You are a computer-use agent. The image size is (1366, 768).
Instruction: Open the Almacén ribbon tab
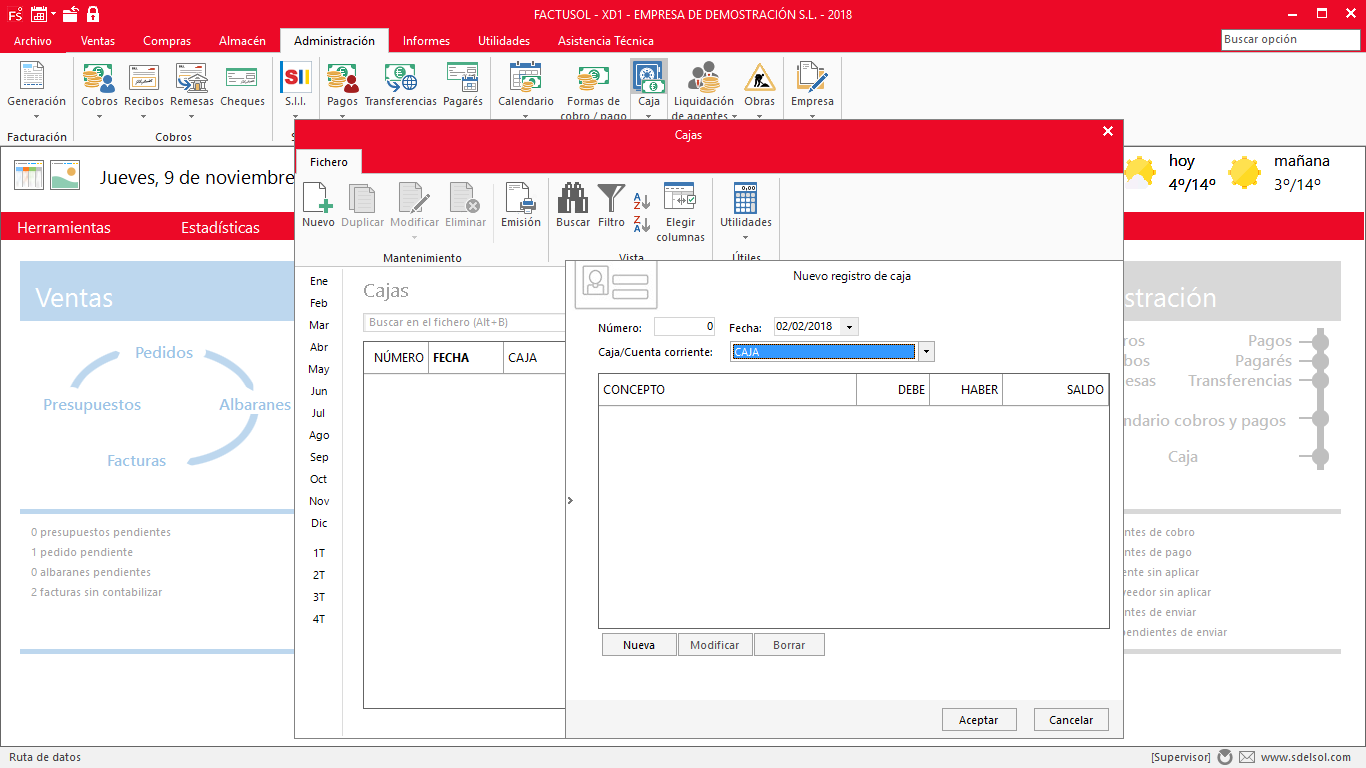click(x=242, y=41)
